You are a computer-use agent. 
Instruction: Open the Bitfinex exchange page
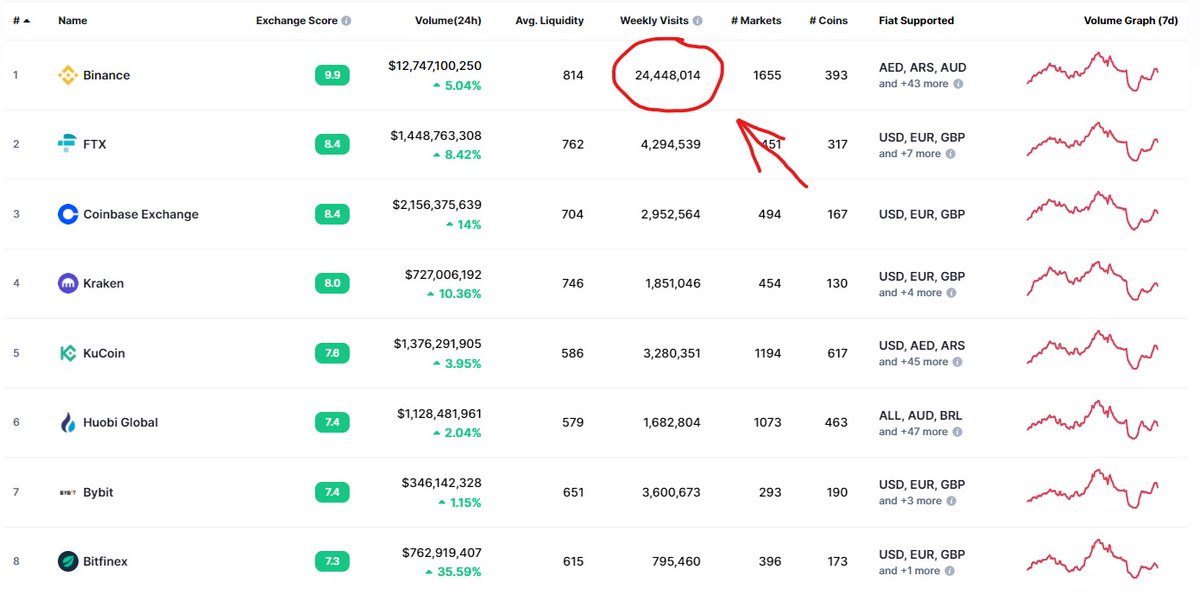coord(106,561)
